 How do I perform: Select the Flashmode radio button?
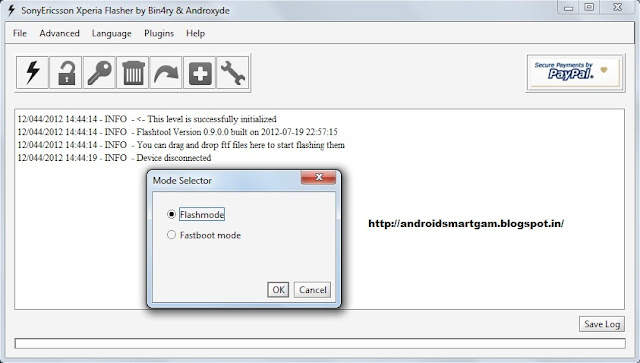[171, 214]
